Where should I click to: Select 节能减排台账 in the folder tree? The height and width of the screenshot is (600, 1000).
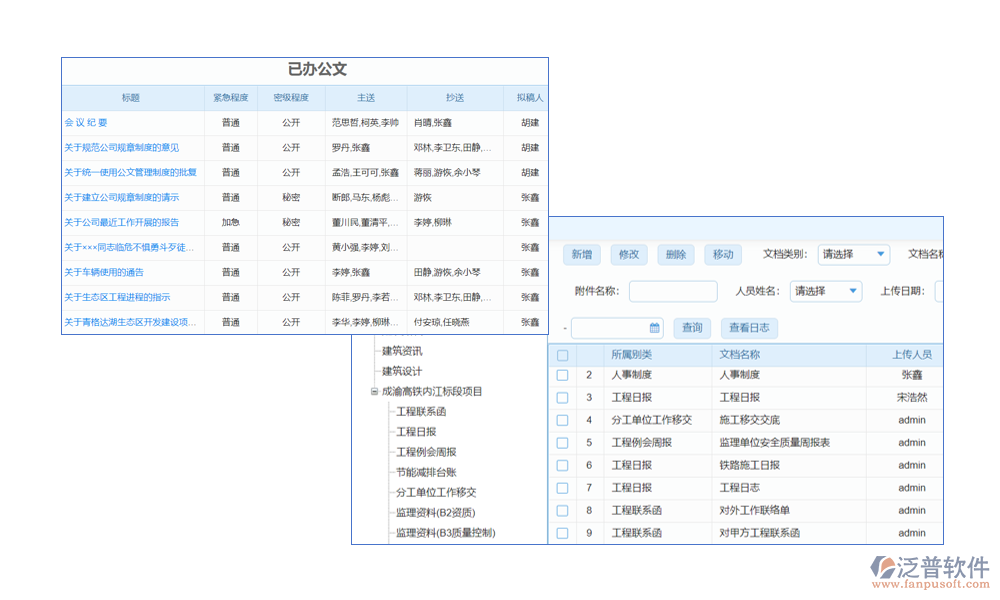426,472
